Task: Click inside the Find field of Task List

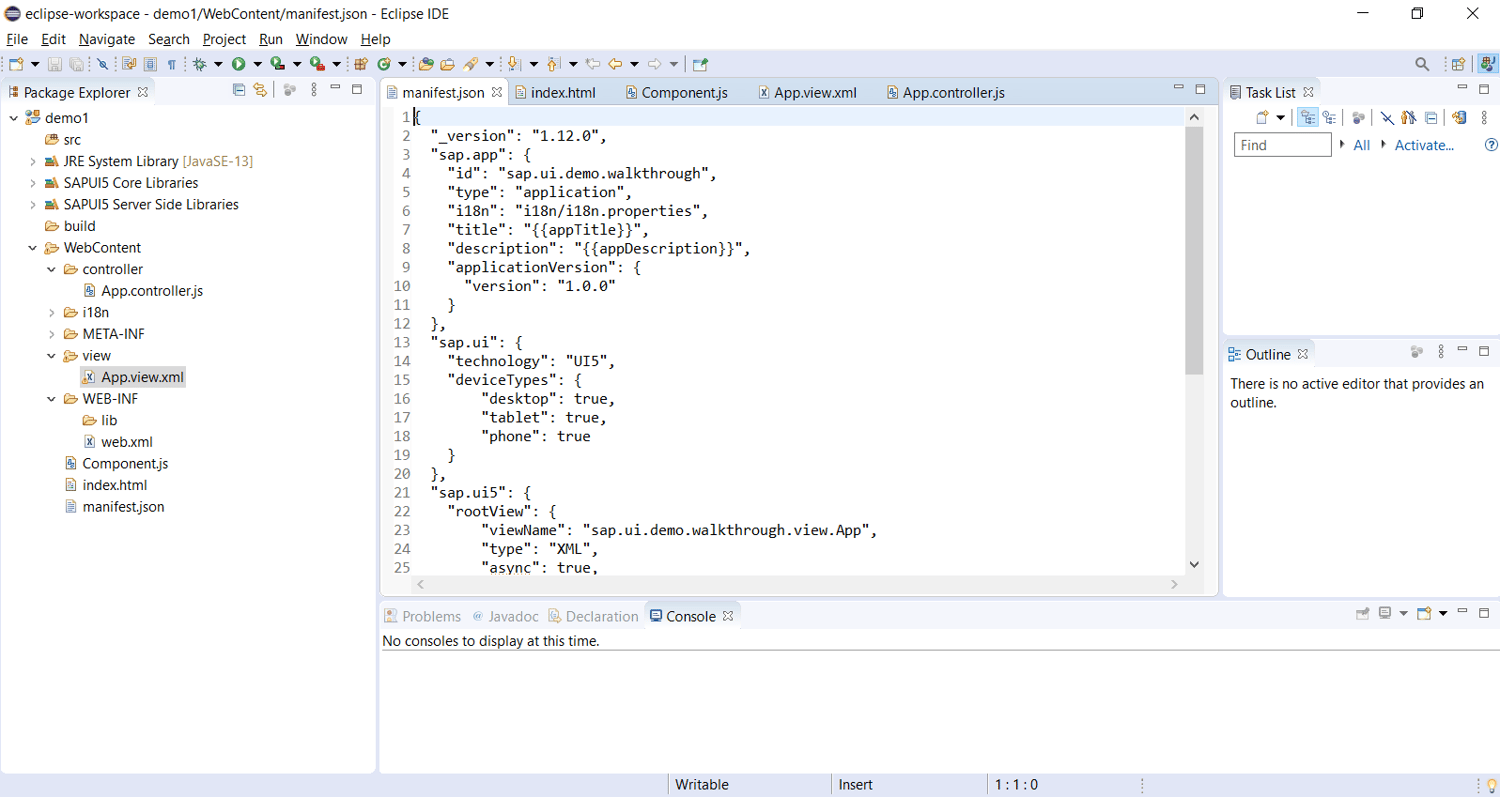Action: coord(1281,144)
